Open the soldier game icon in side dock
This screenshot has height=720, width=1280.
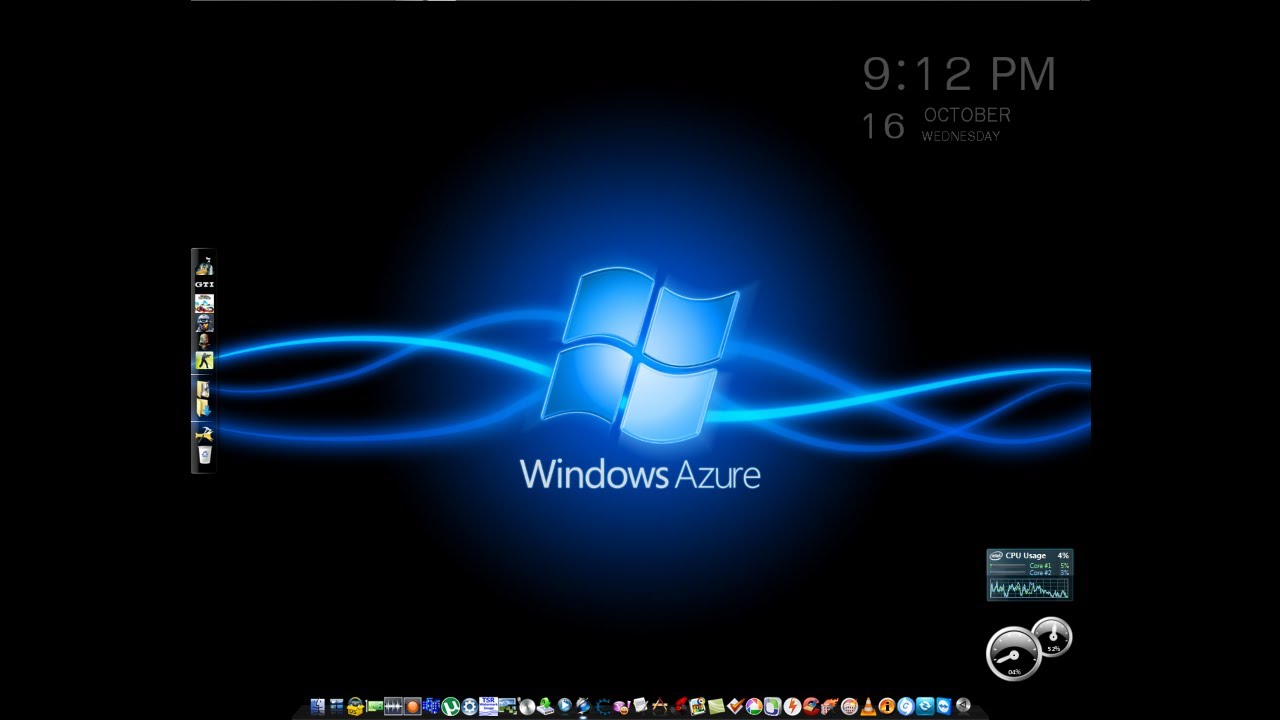pyautogui.click(x=204, y=323)
